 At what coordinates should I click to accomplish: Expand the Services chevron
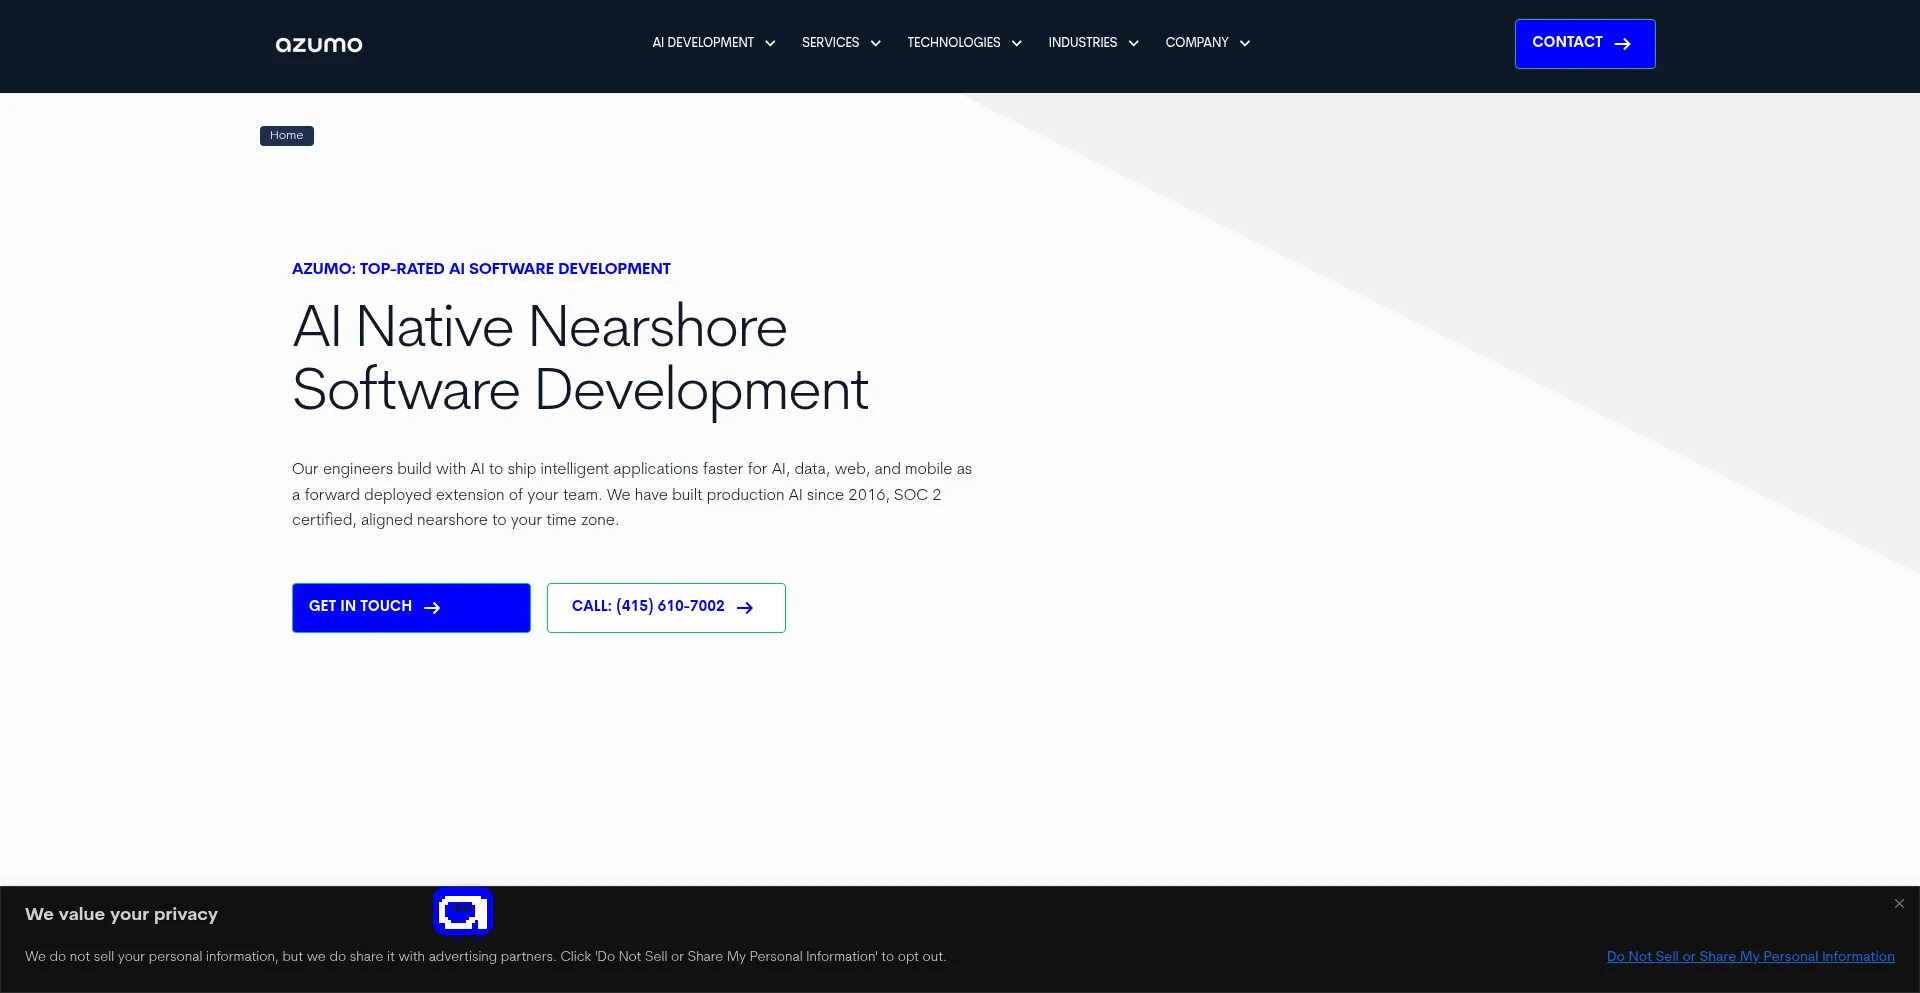click(876, 43)
